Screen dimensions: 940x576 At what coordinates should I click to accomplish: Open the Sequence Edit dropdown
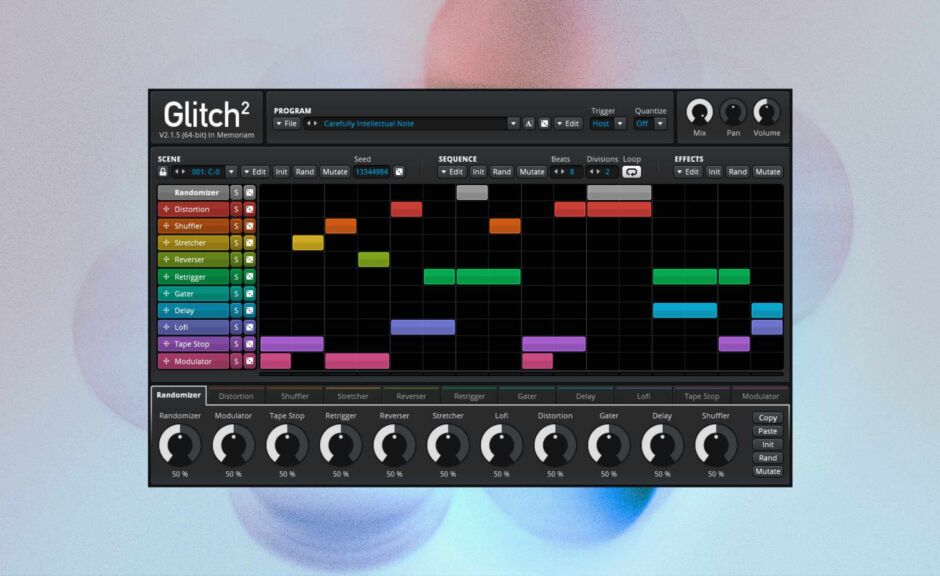[x=452, y=172]
